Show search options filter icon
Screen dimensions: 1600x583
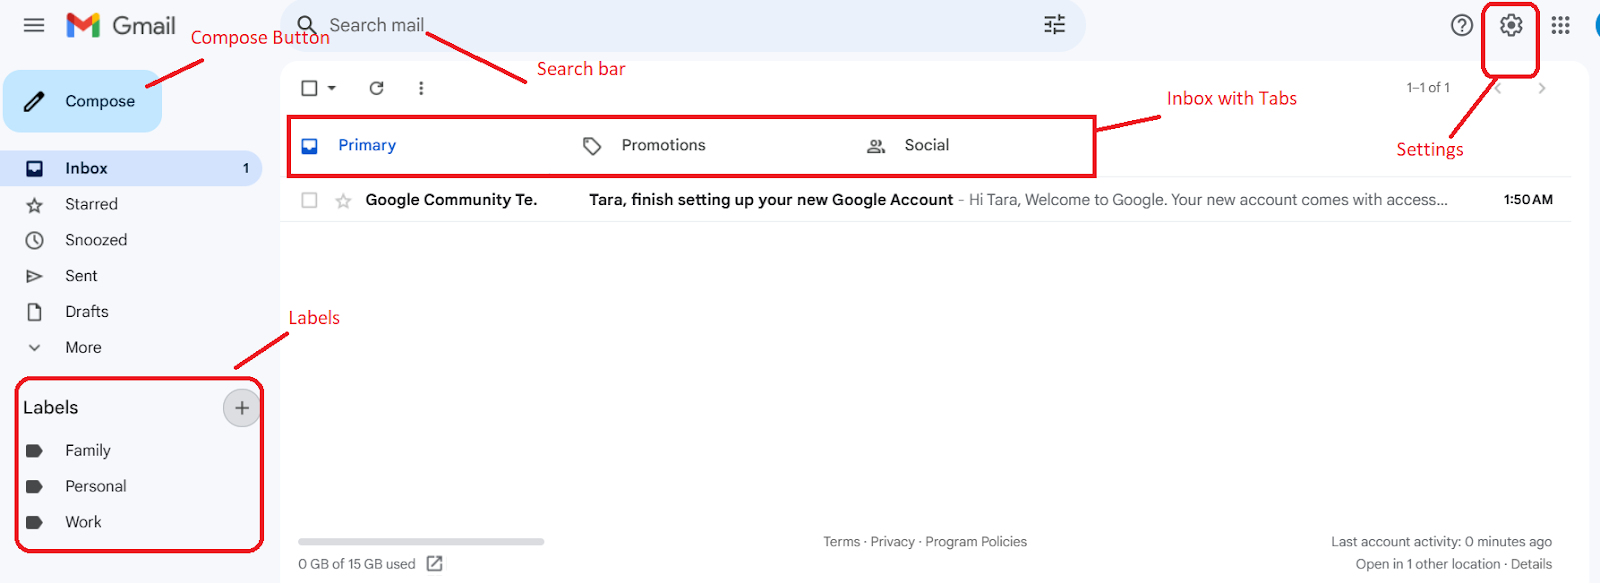click(1054, 25)
